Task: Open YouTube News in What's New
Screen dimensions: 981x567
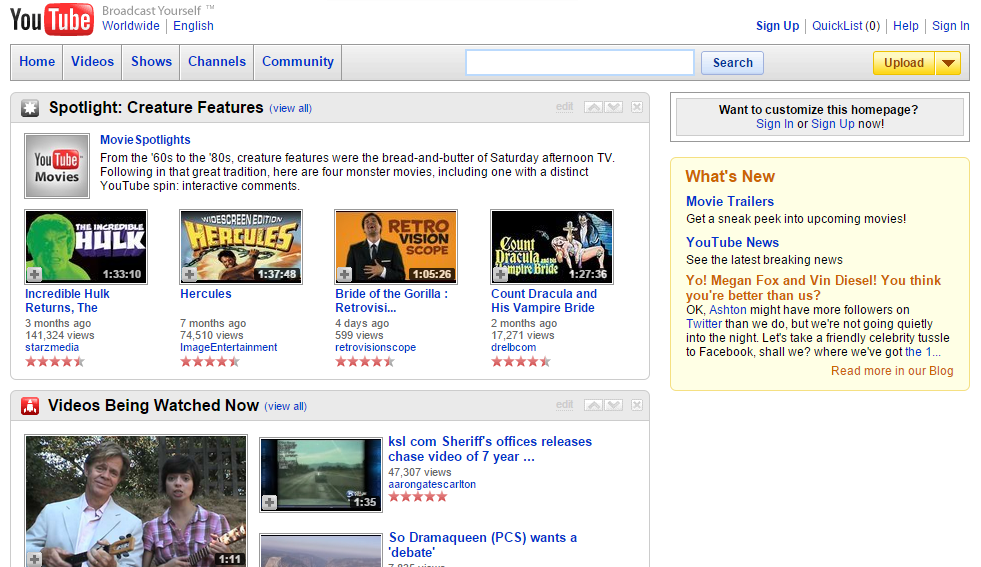Action: coord(732,242)
